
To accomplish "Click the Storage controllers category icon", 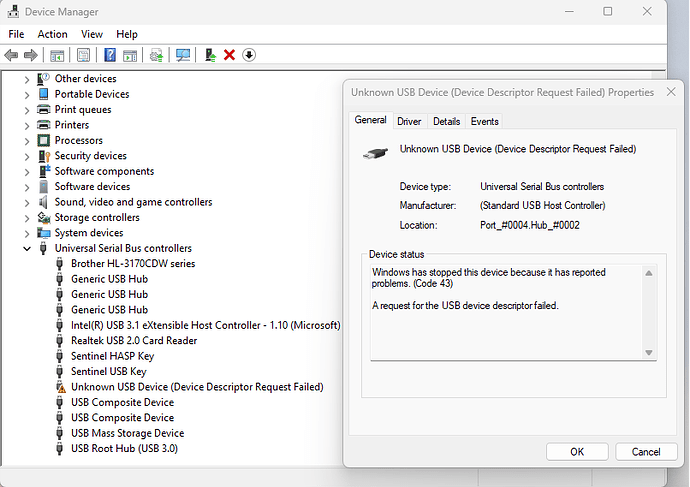I will tap(44, 217).
